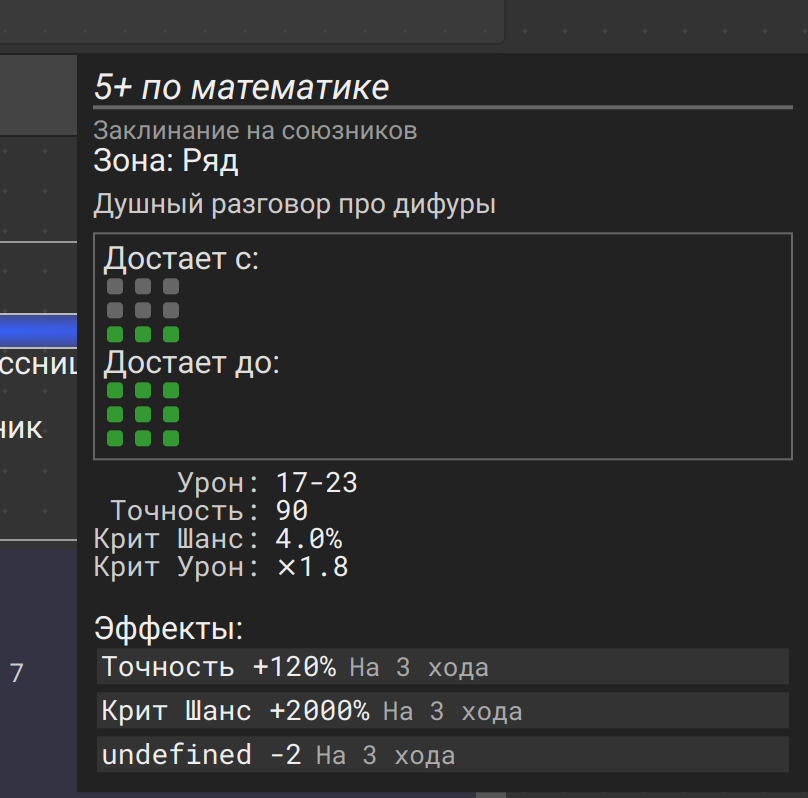Viewport: 808px width, 798px height.
Task: Click the "Душный разговор про дифуры" description
Action: pyautogui.click(x=294, y=204)
